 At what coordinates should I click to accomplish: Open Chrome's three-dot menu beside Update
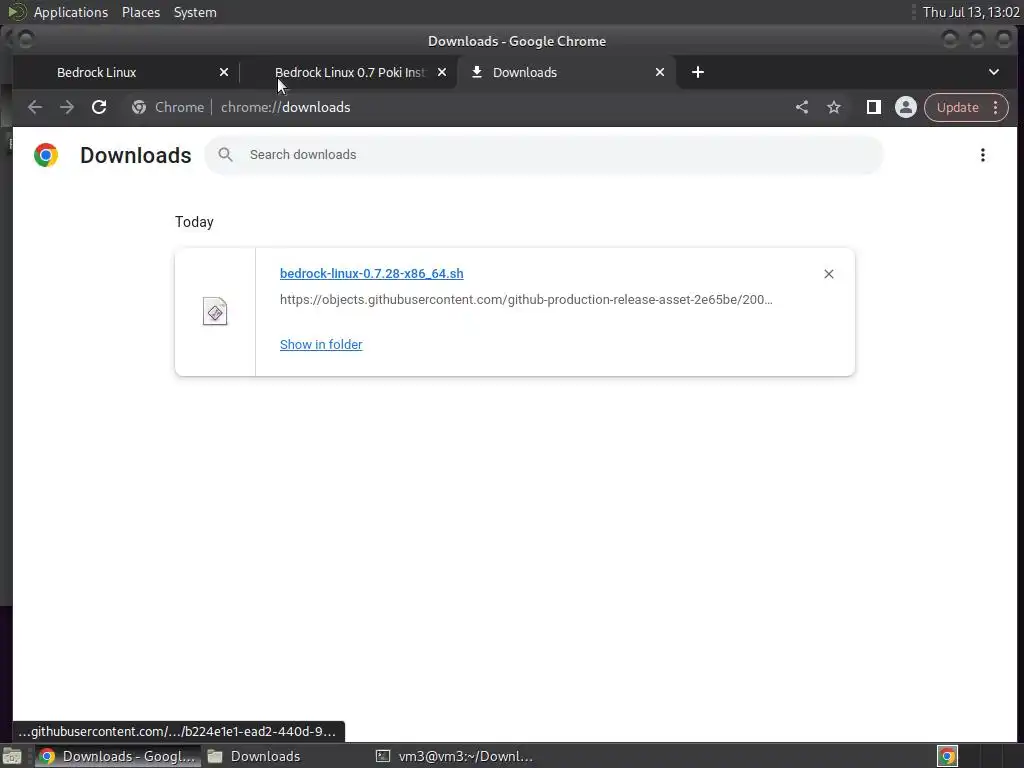[995, 107]
